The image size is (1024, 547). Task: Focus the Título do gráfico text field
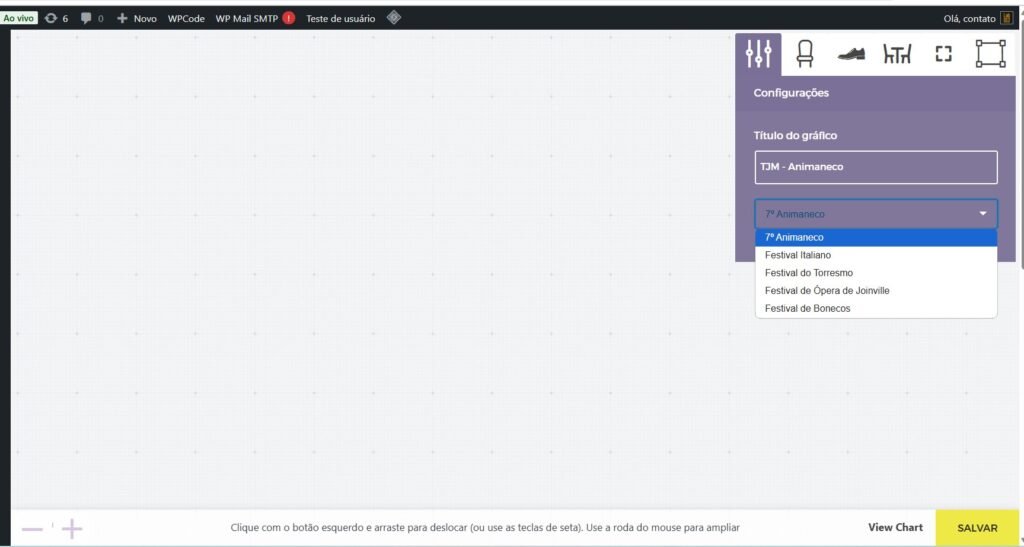(875, 167)
